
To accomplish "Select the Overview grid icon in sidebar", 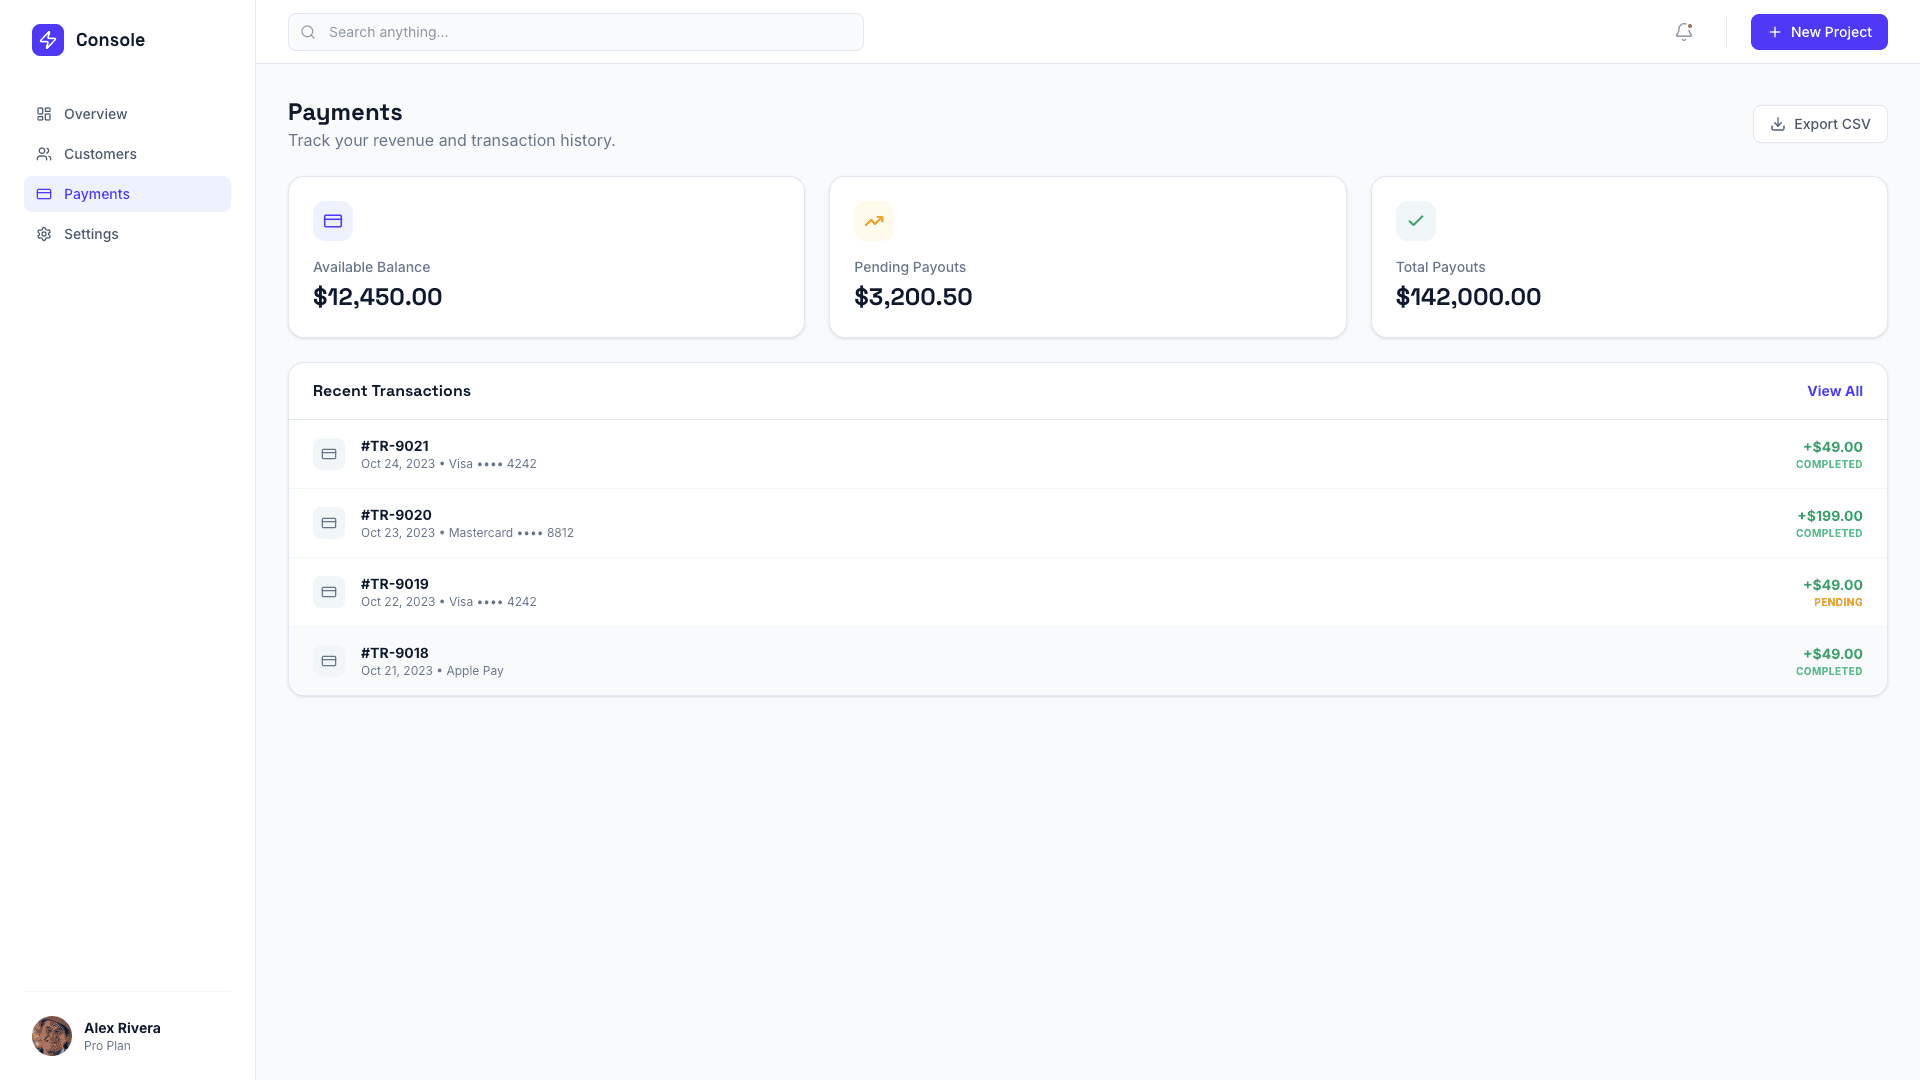I will tap(44, 114).
